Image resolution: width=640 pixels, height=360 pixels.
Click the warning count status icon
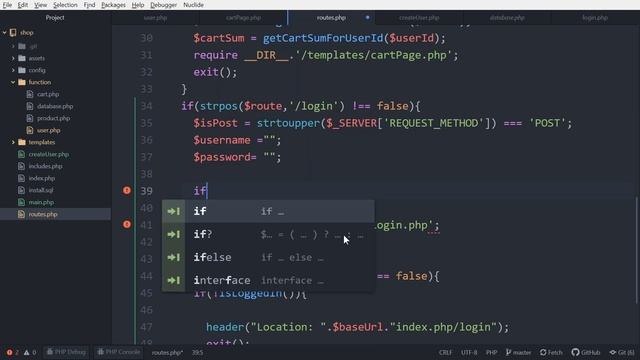(27, 352)
